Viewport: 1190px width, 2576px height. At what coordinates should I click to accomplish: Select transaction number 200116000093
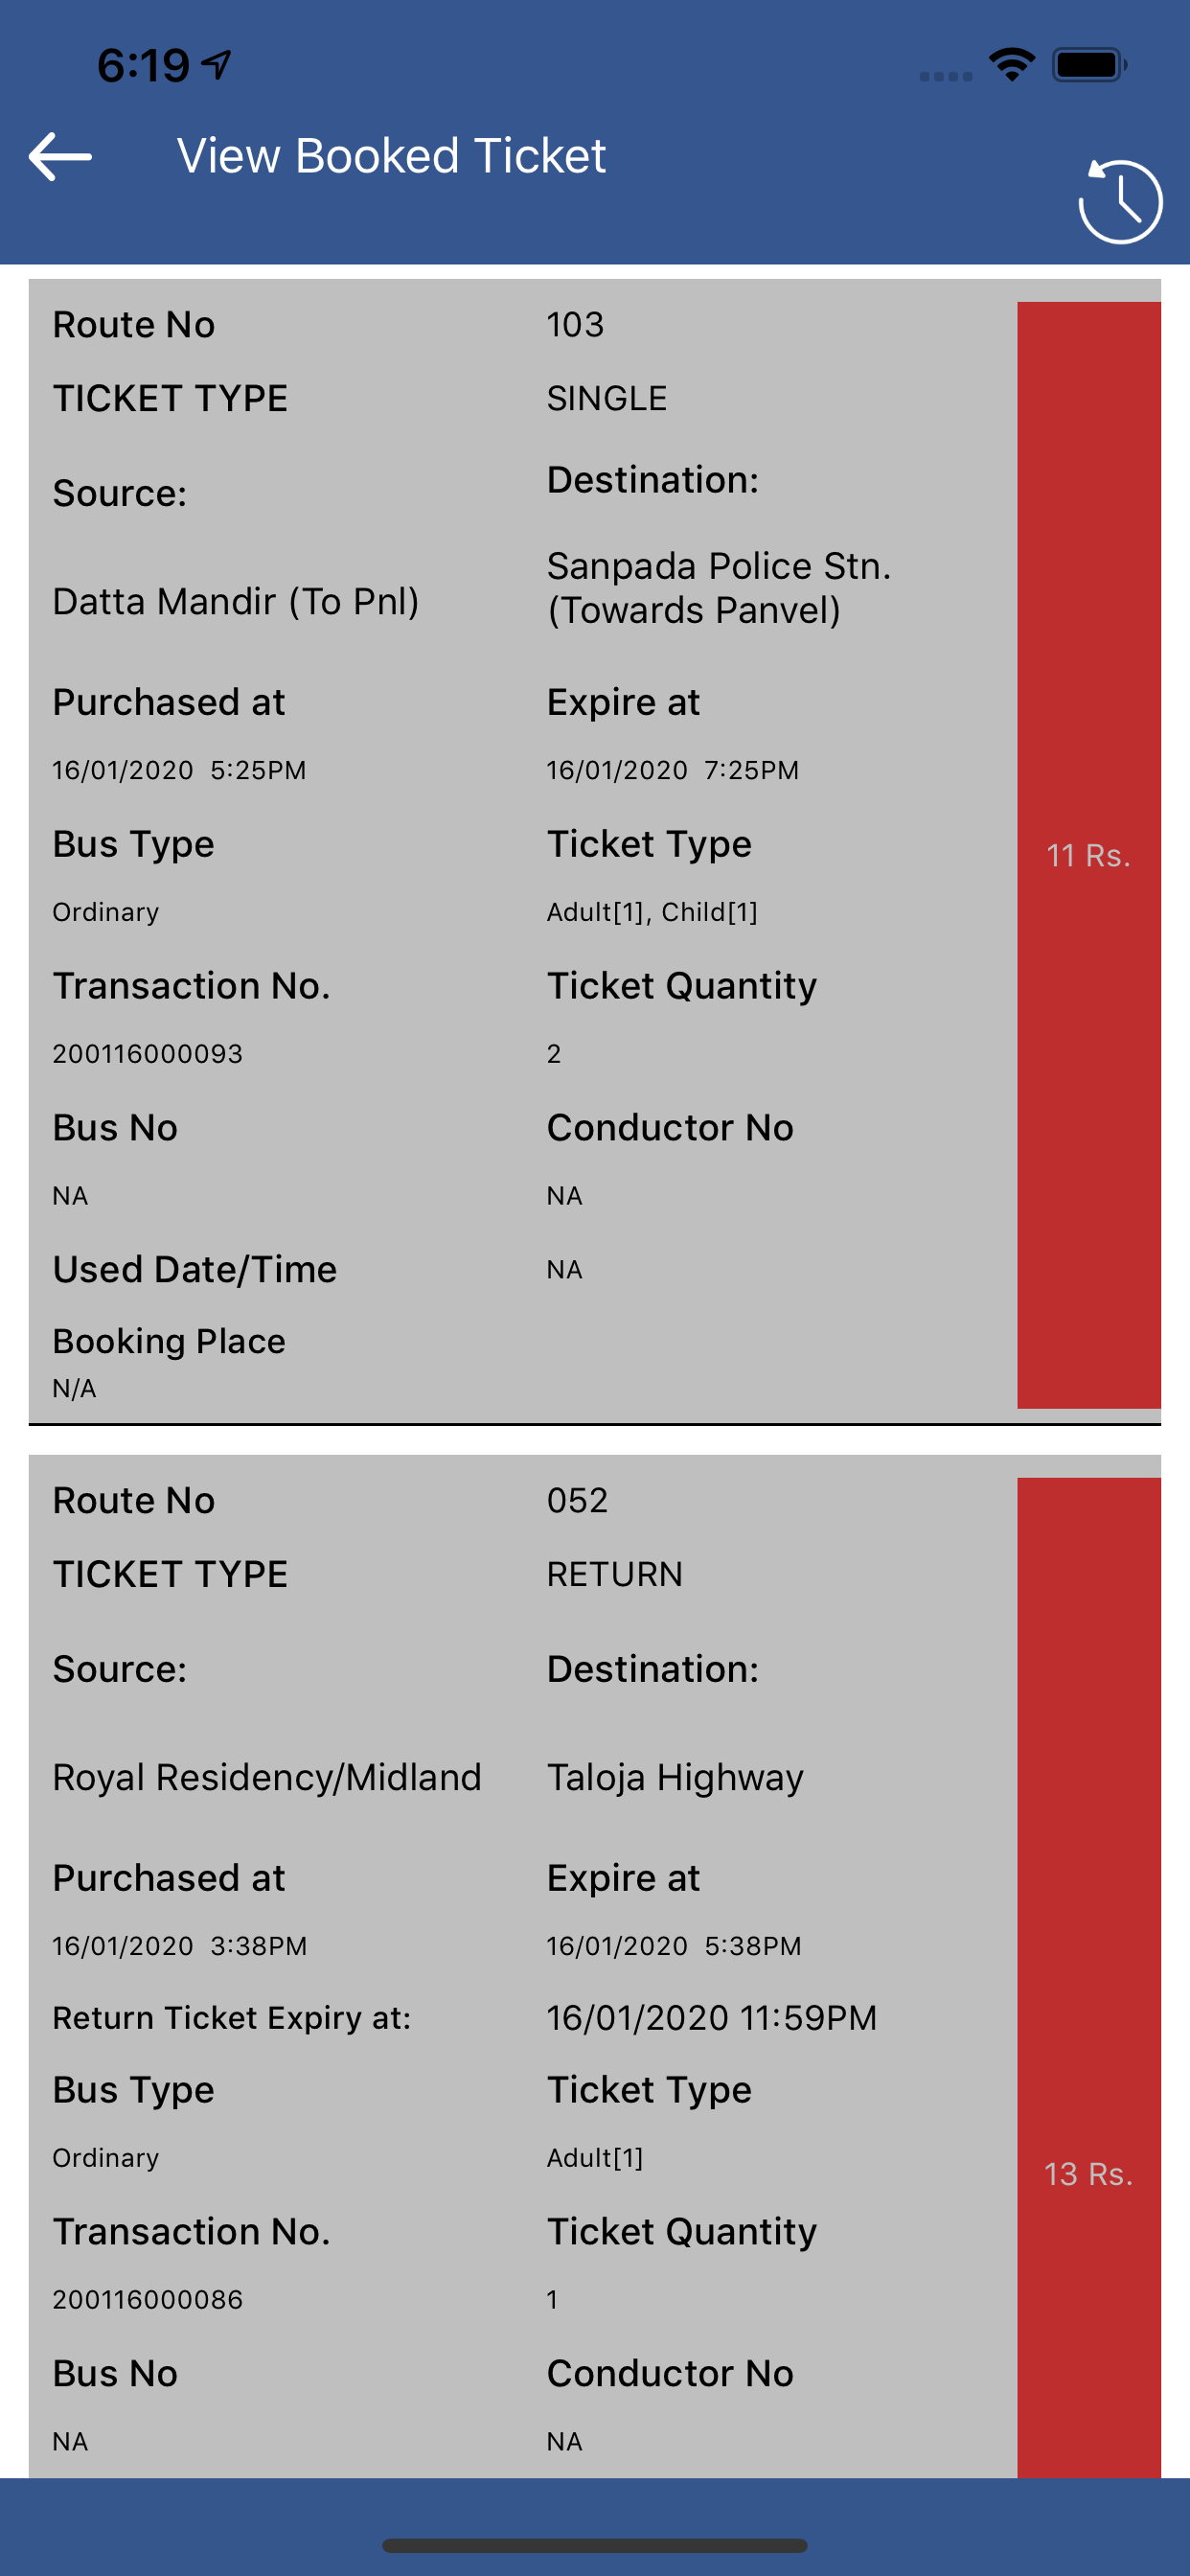click(148, 1054)
